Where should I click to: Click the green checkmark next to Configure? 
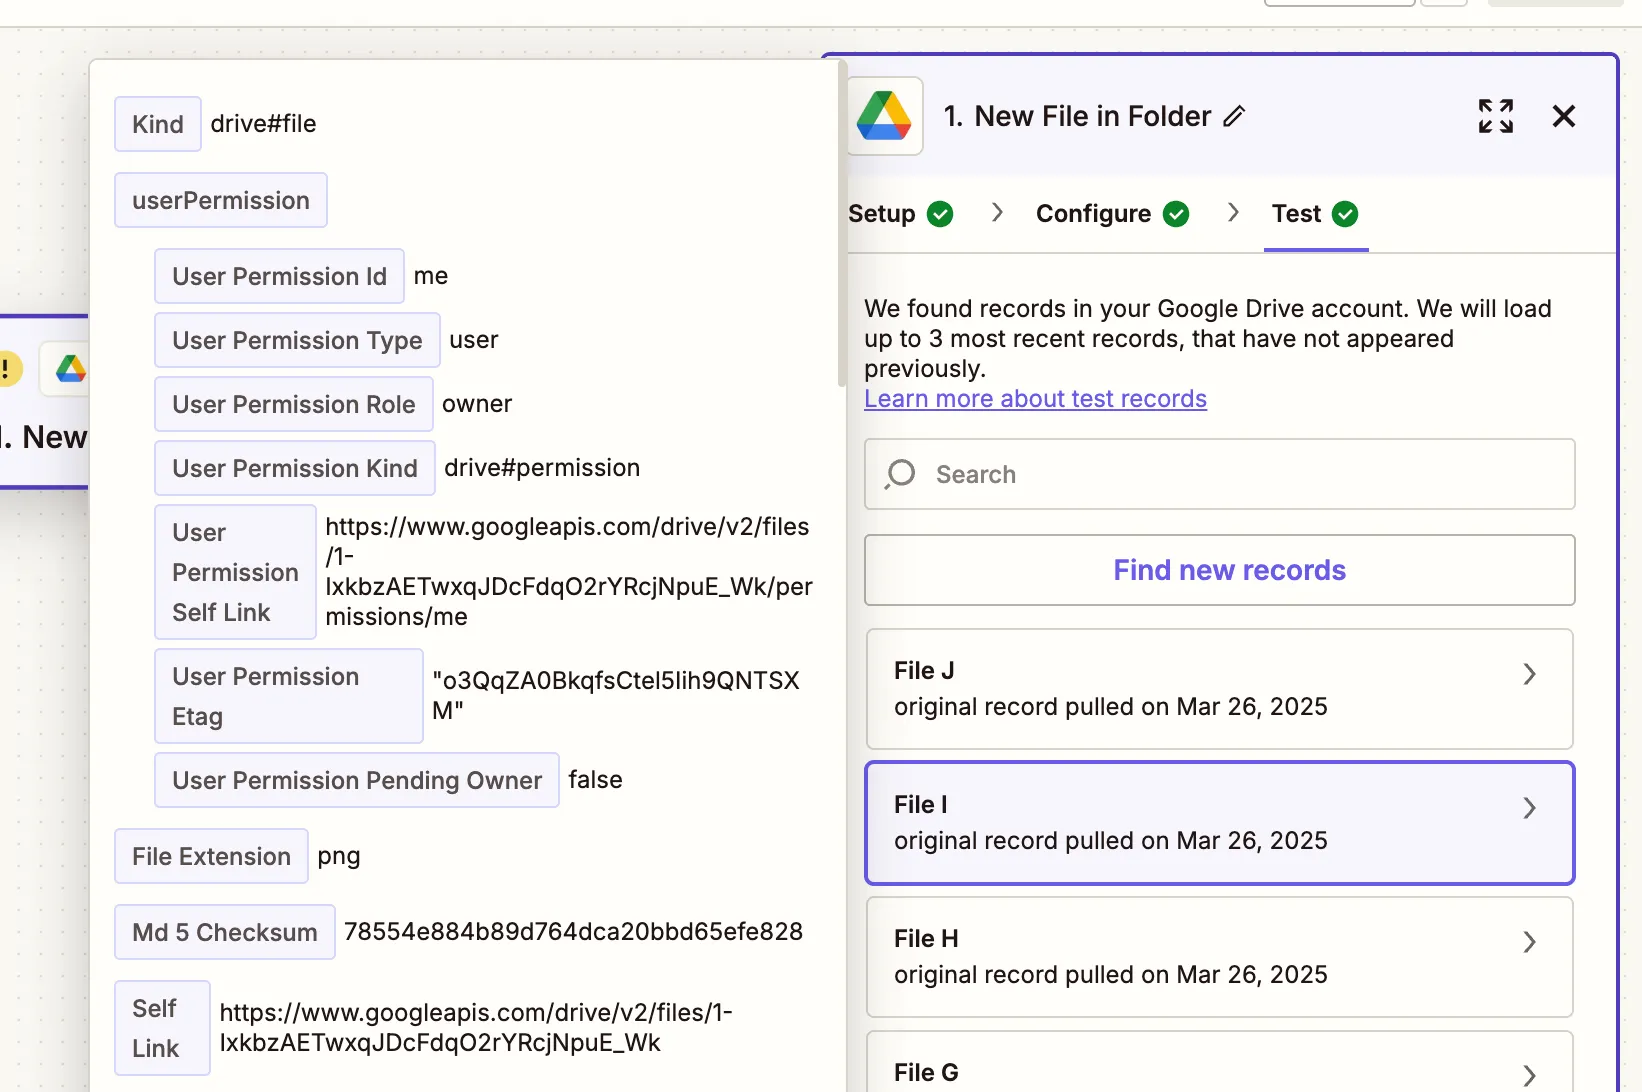click(1176, 213)
